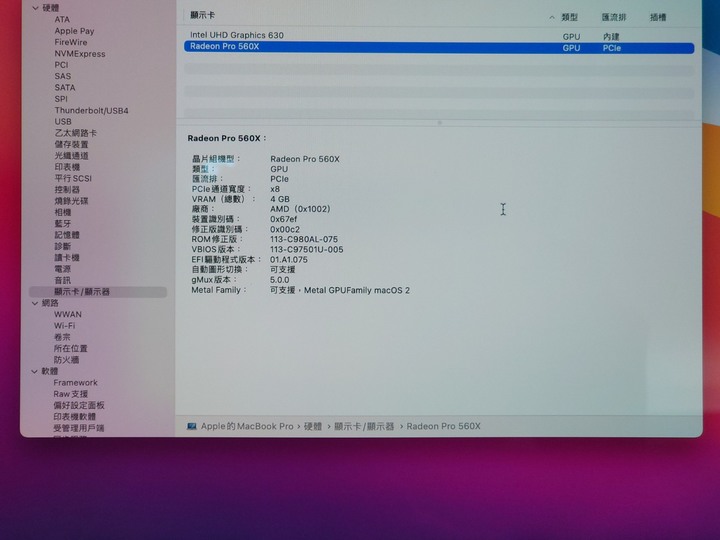This screenshot has height=540, width=720.
Task: Select 顯示卡/顯示器 in the sidebar
Action: [x=98, y=292]
